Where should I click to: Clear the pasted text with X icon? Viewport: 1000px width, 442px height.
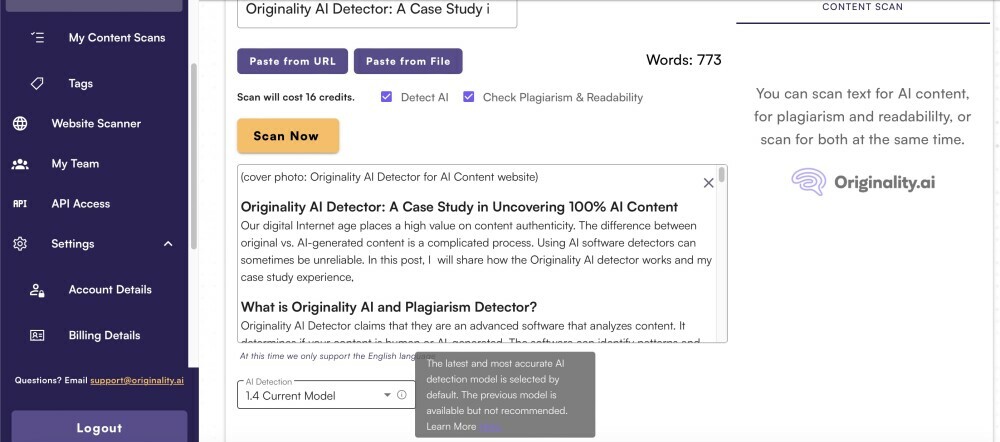tap(708, 183)
